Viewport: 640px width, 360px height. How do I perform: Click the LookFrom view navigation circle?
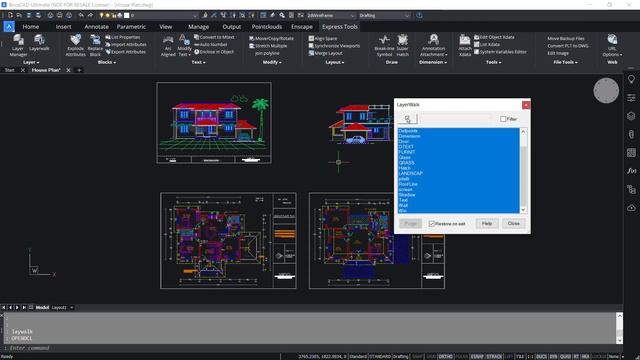606,91
